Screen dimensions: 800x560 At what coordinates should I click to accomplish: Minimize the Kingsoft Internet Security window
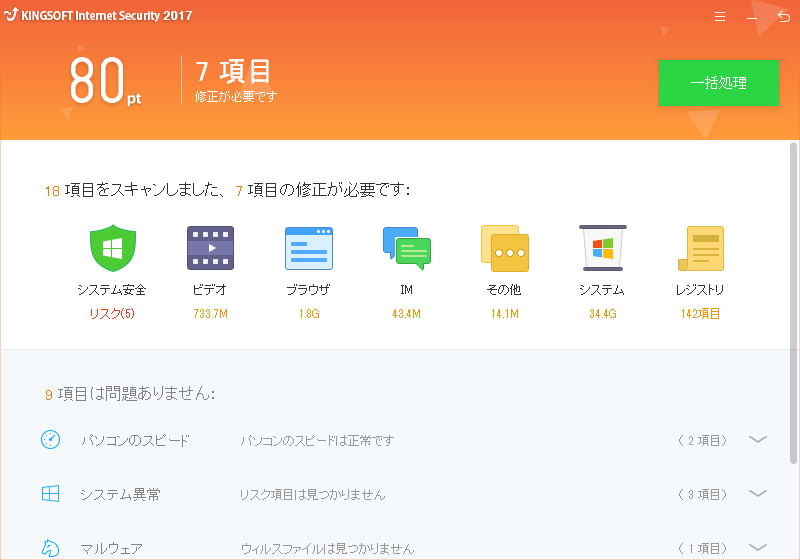[x=752, y=18]
